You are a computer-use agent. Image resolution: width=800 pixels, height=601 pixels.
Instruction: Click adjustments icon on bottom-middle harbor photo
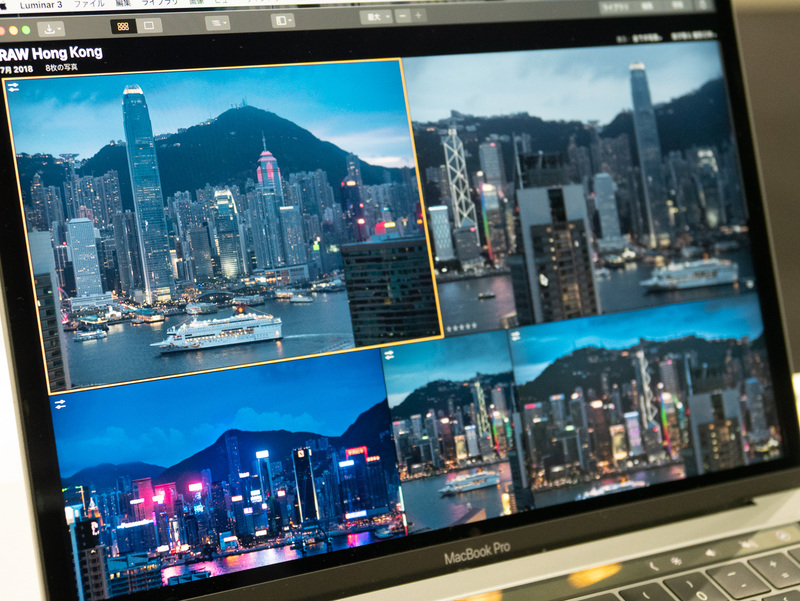click(x=389, y=355)
